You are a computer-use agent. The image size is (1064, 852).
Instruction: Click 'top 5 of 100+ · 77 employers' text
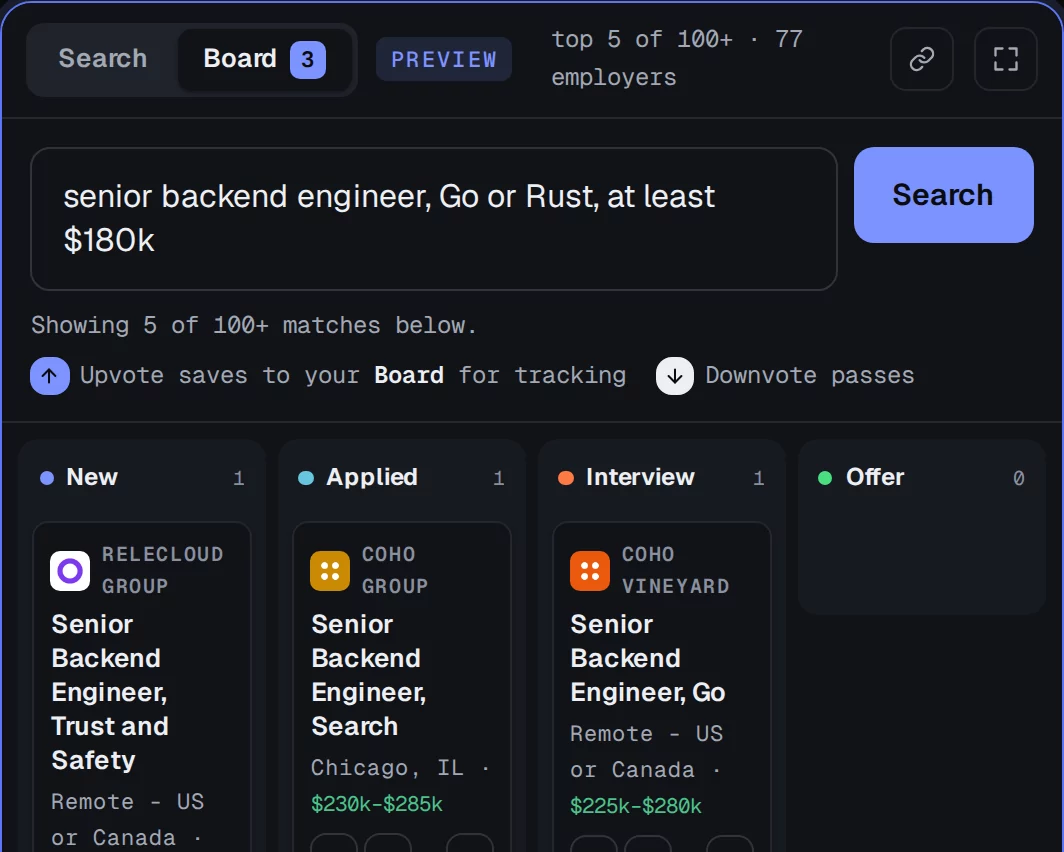click(x=677, y=58)
